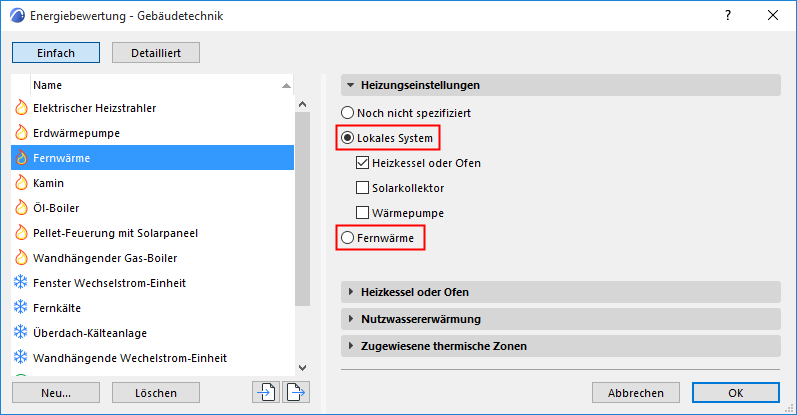Click the Kamin flame icon
797x415 pixels.
click(x=21, y=183)
